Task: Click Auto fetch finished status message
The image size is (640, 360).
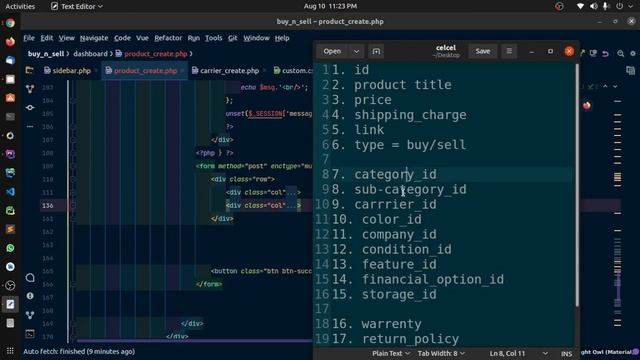Action: [79, 351]
